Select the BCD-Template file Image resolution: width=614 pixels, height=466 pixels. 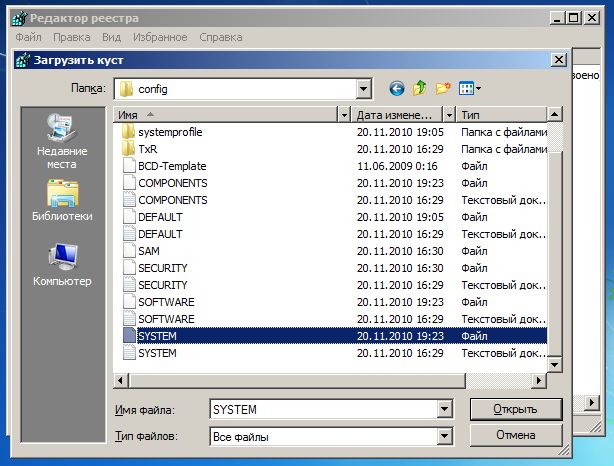[172, 166]
